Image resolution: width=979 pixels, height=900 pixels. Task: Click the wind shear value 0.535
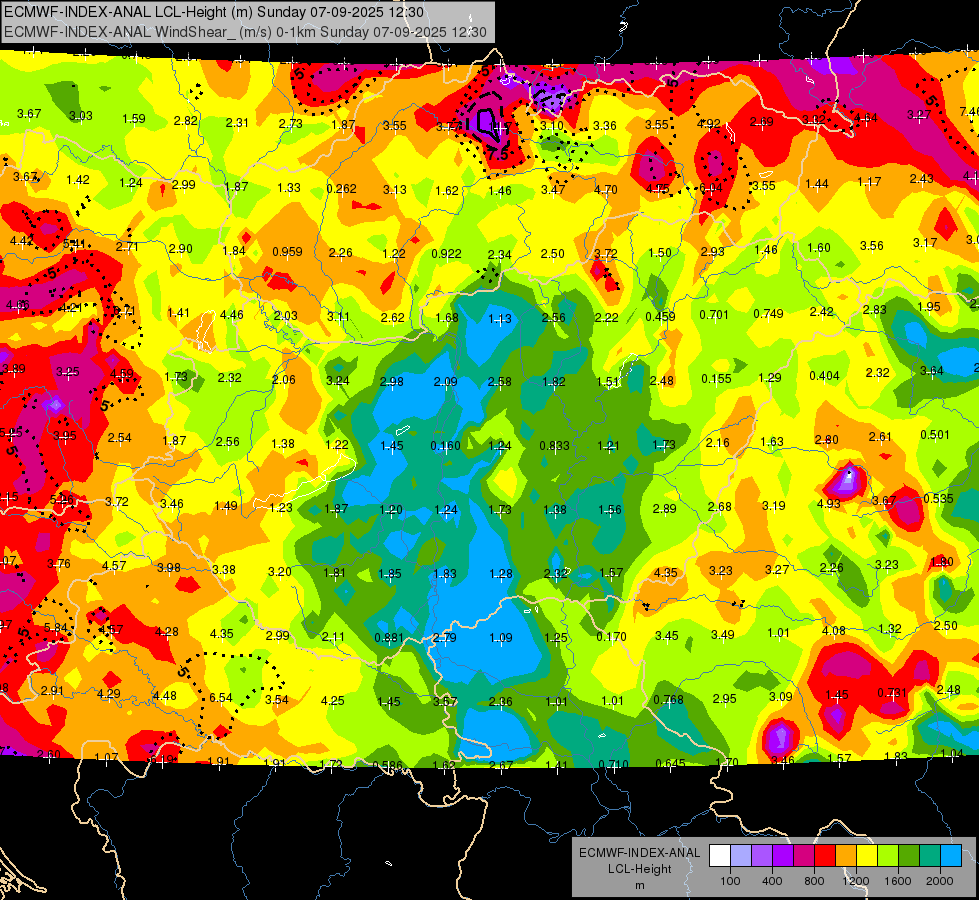click(938, 498)
